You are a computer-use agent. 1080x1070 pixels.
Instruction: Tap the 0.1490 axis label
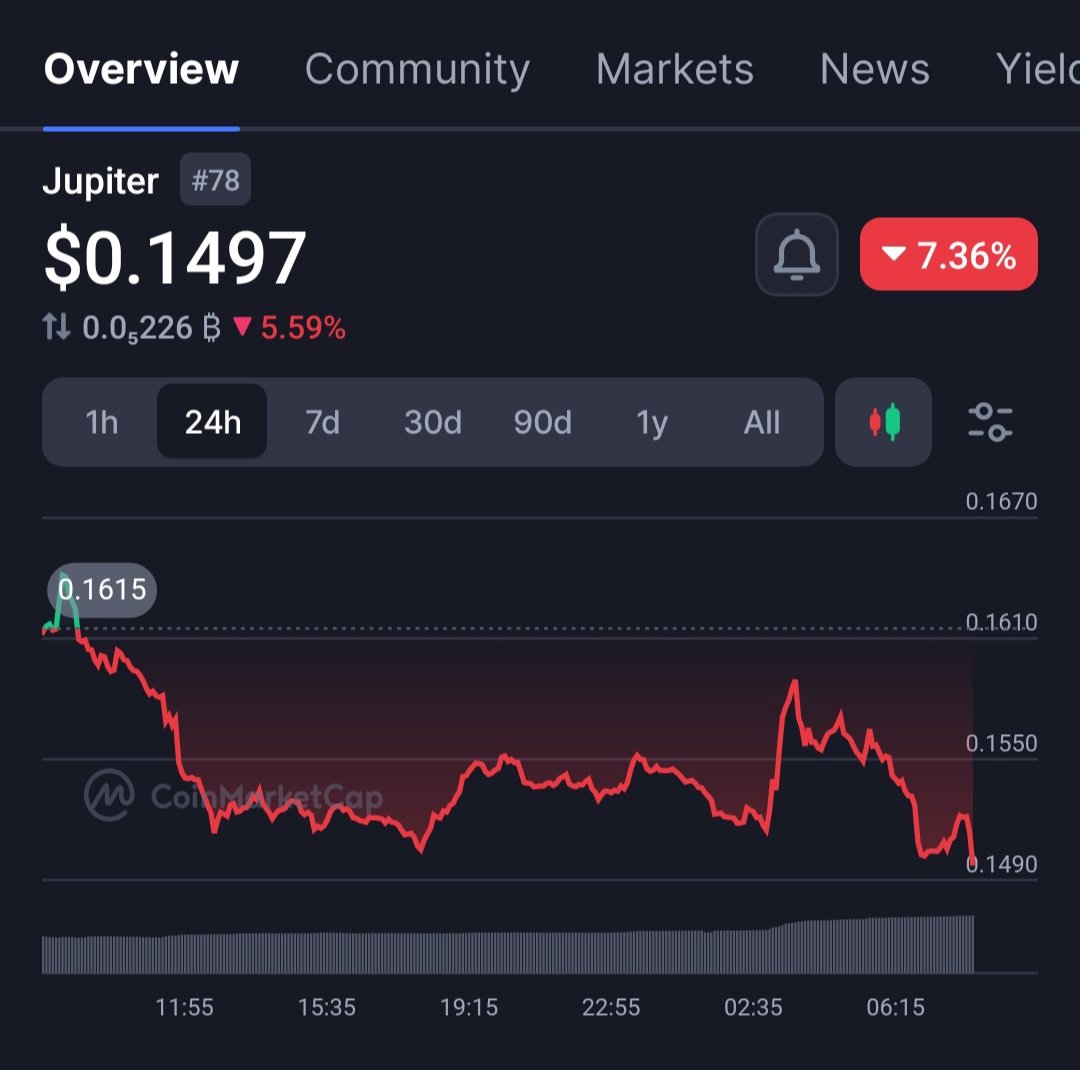coord(1001,864)
